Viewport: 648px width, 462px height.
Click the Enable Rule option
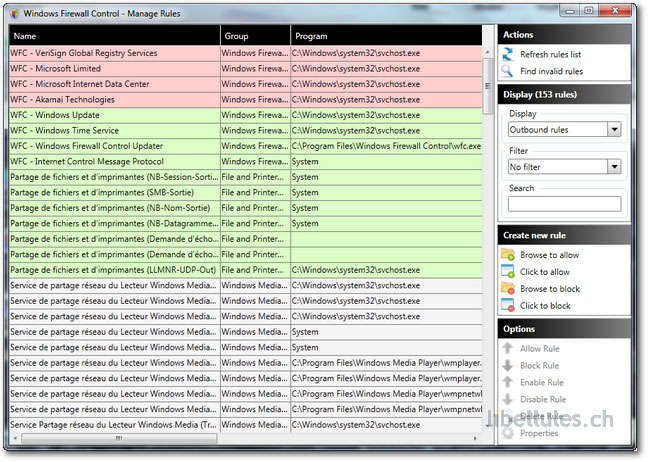pyautogui.click(x=542, y=383)
